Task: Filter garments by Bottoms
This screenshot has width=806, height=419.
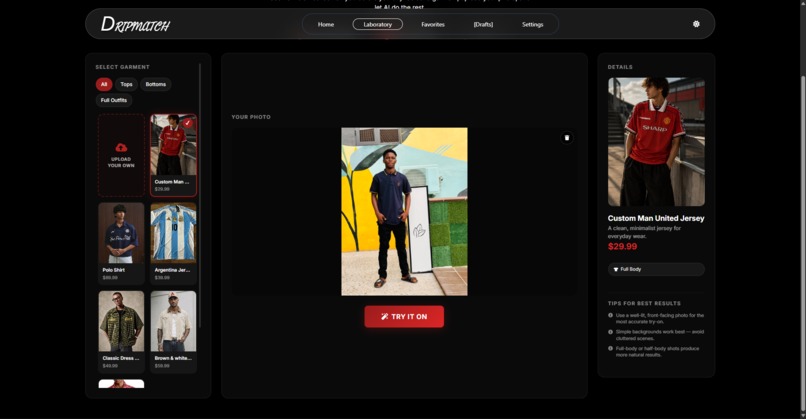Action: 156,84
